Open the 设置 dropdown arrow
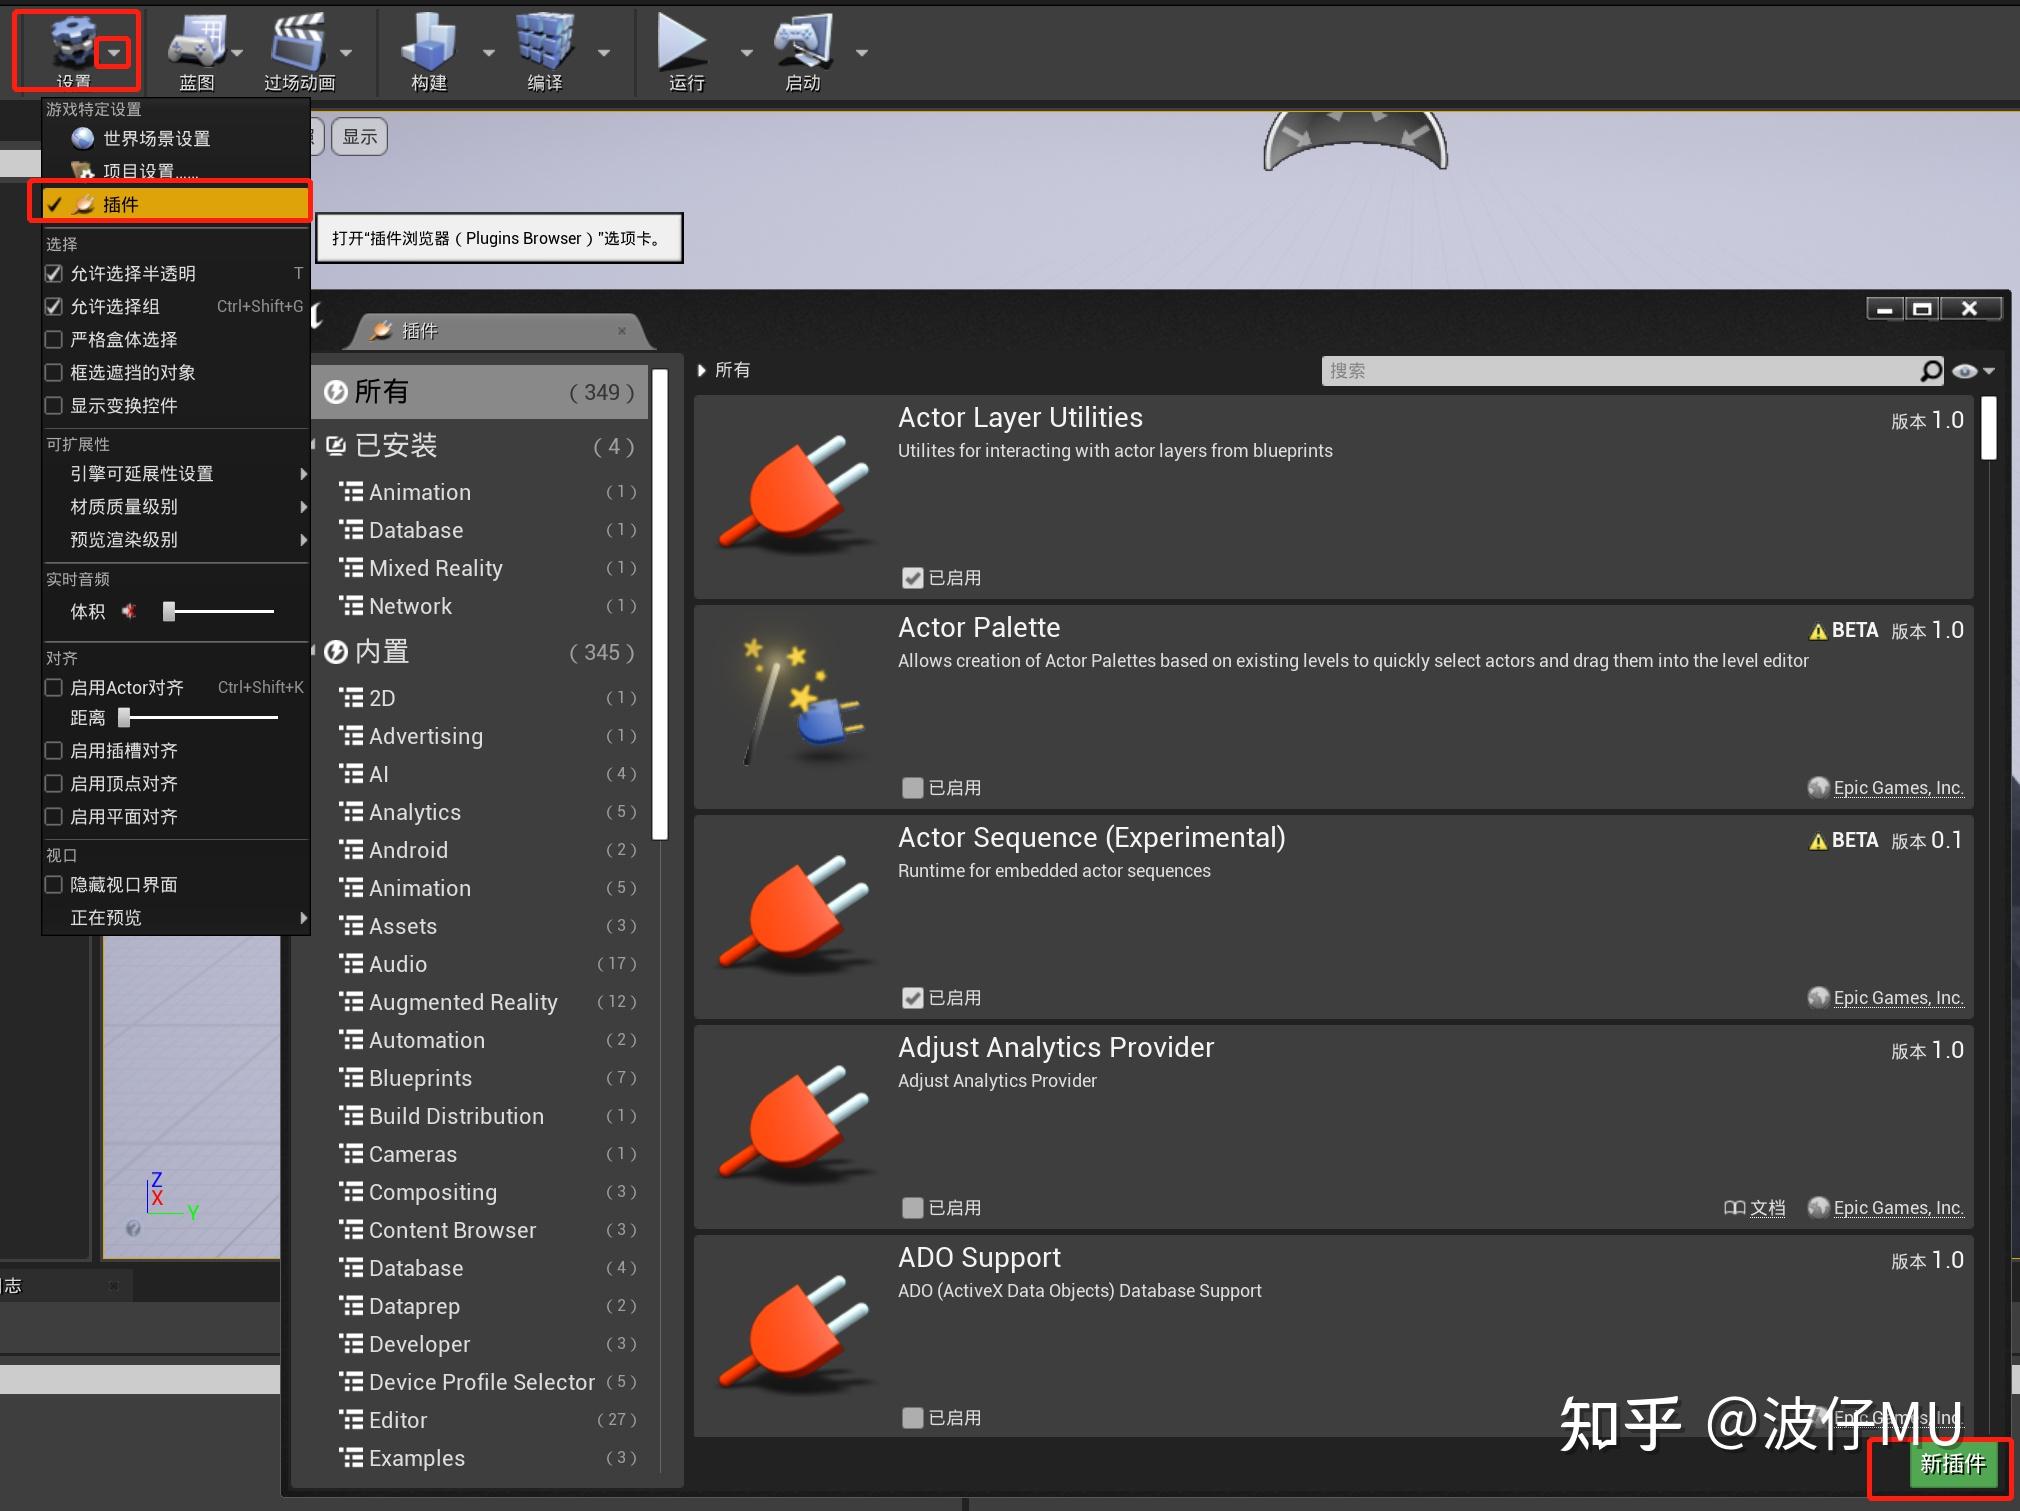The image size is (2020, 1511). 113,53
